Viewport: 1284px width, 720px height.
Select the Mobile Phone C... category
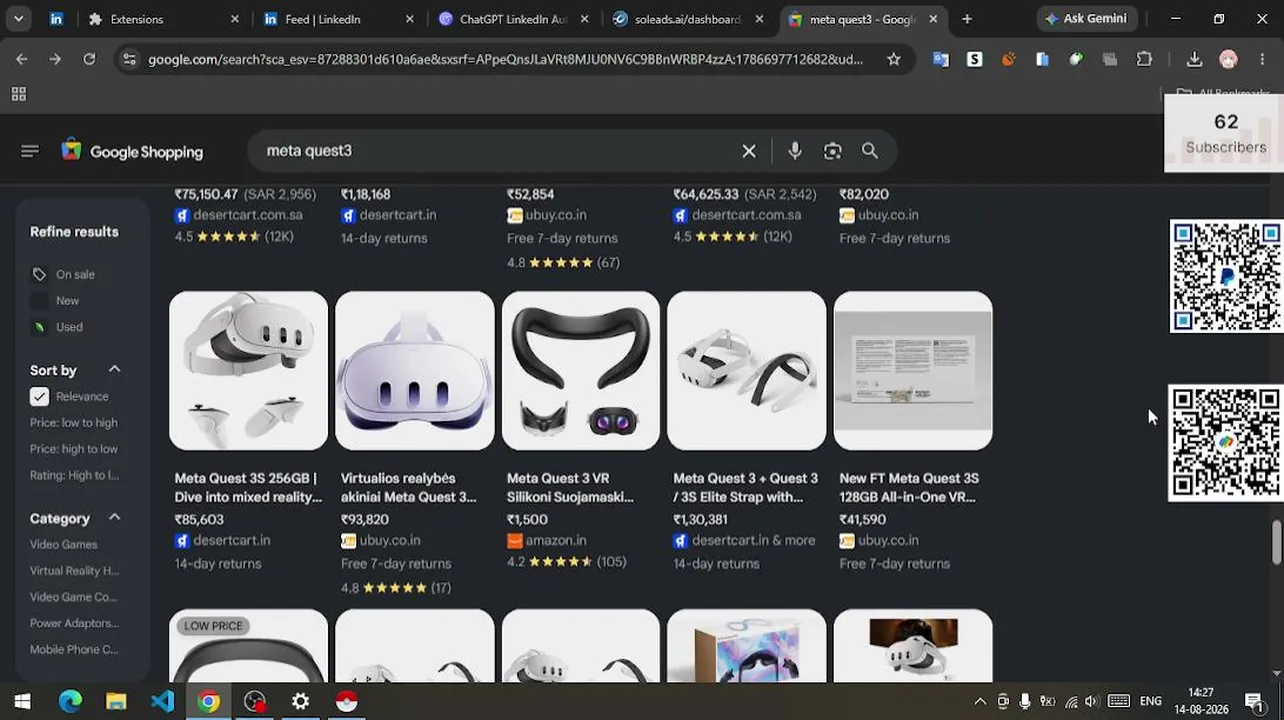click(x=74, y=649)
